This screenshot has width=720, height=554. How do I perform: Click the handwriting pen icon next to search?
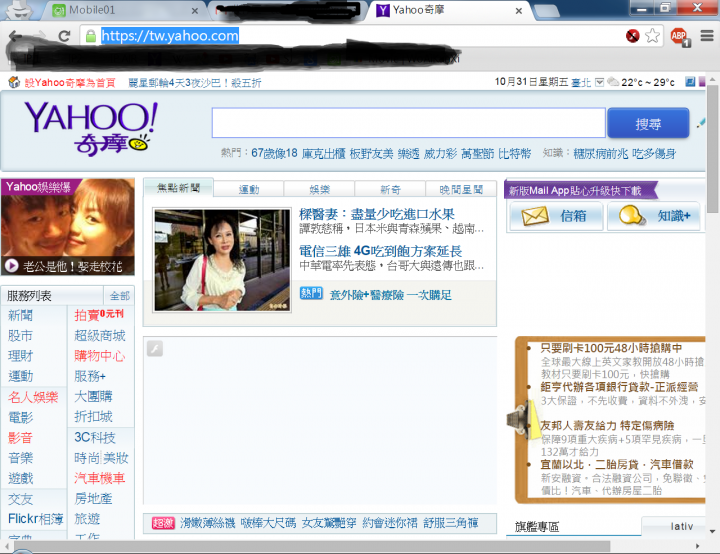point(700,123)
